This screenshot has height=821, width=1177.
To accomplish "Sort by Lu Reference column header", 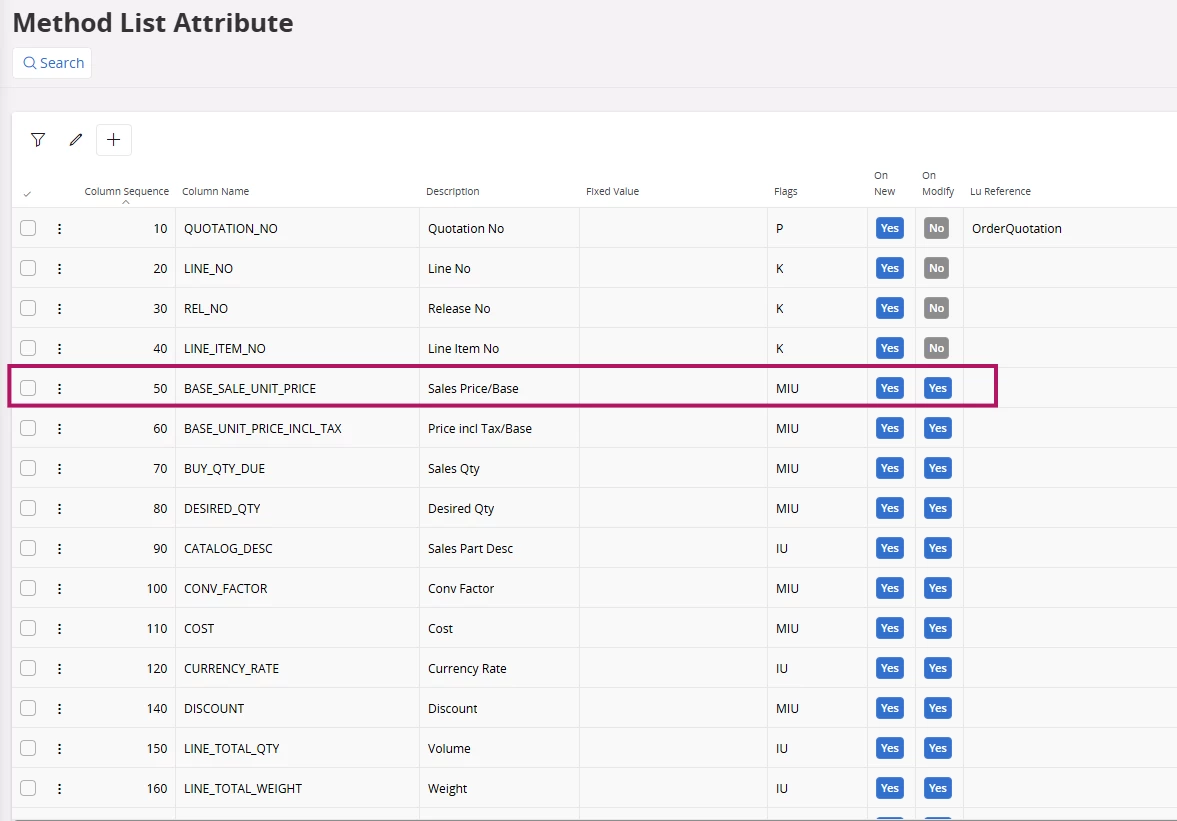I will click(x=1001, y=191).
